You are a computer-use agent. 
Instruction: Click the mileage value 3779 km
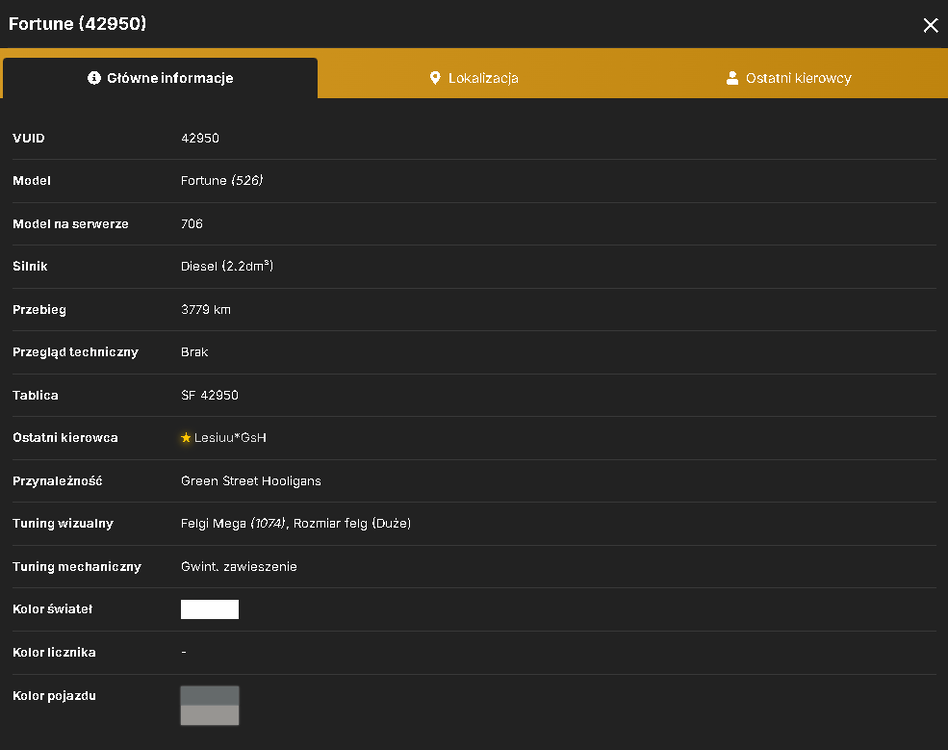(x=206, y=309)
